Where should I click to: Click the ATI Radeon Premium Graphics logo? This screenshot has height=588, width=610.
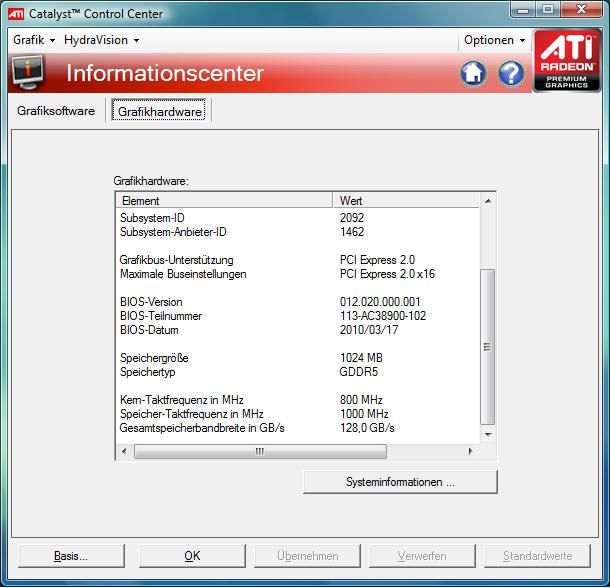[567, 60]
